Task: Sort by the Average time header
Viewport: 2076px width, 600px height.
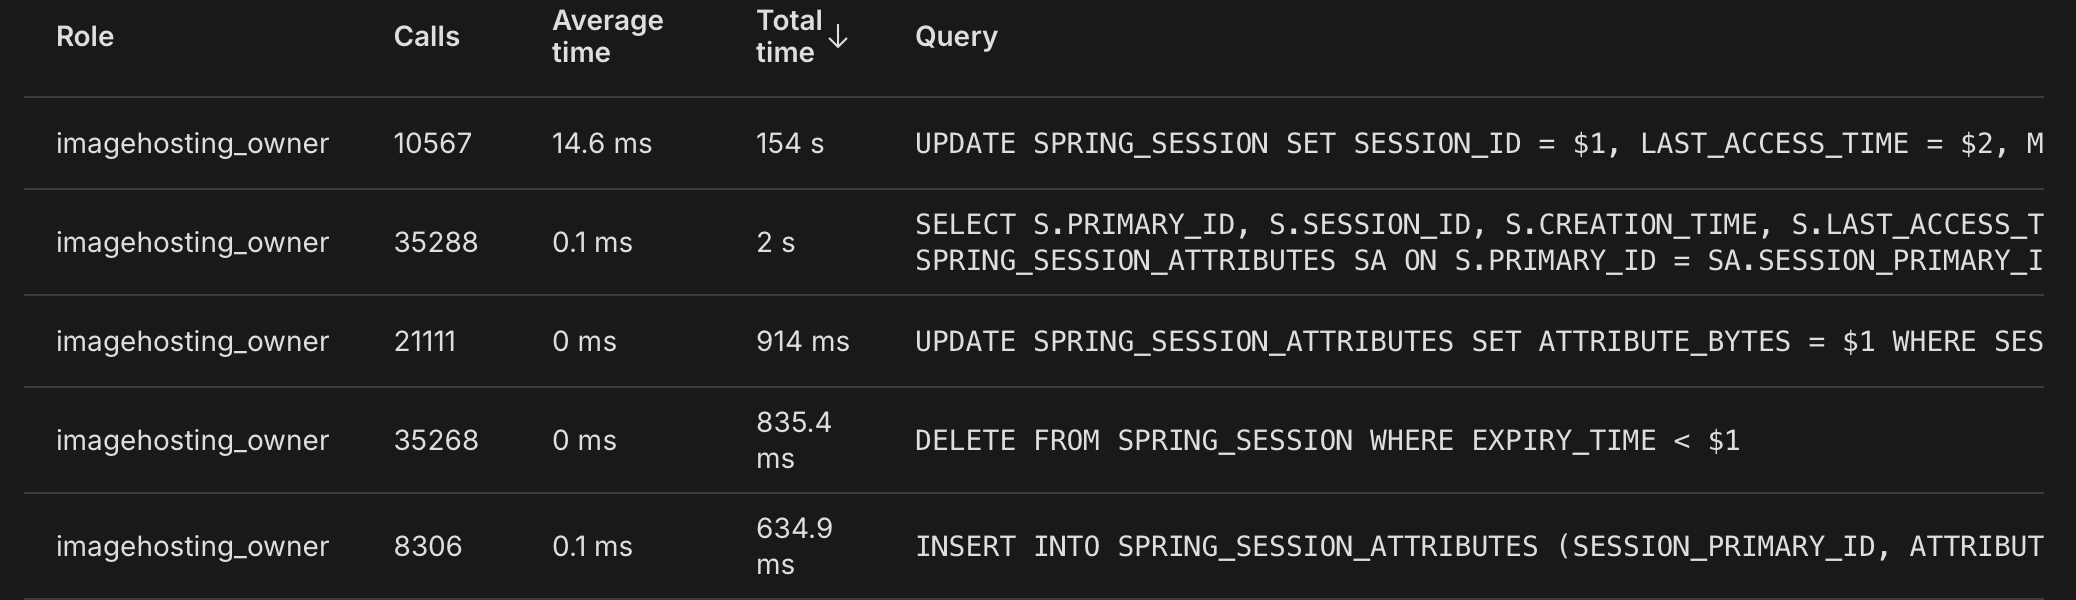Action: 607,37
